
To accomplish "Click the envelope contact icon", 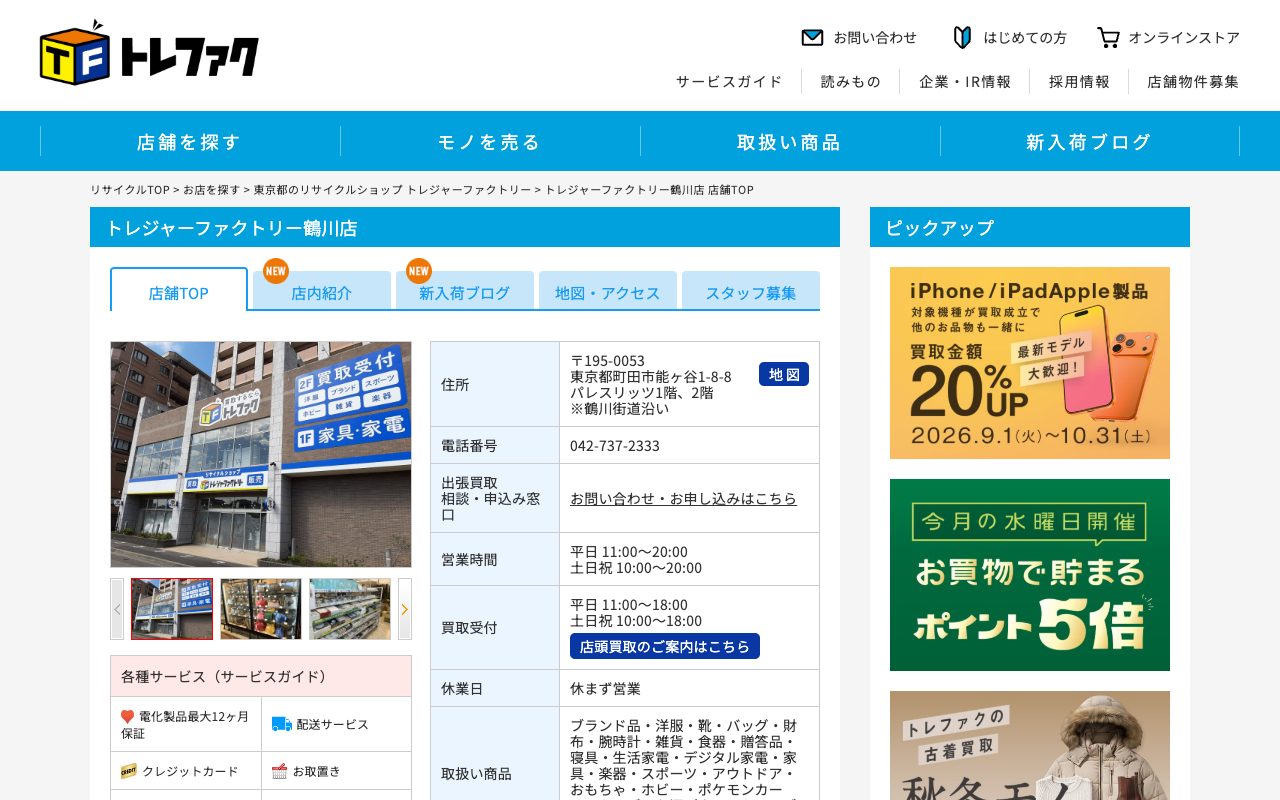I will click(812, 38).
